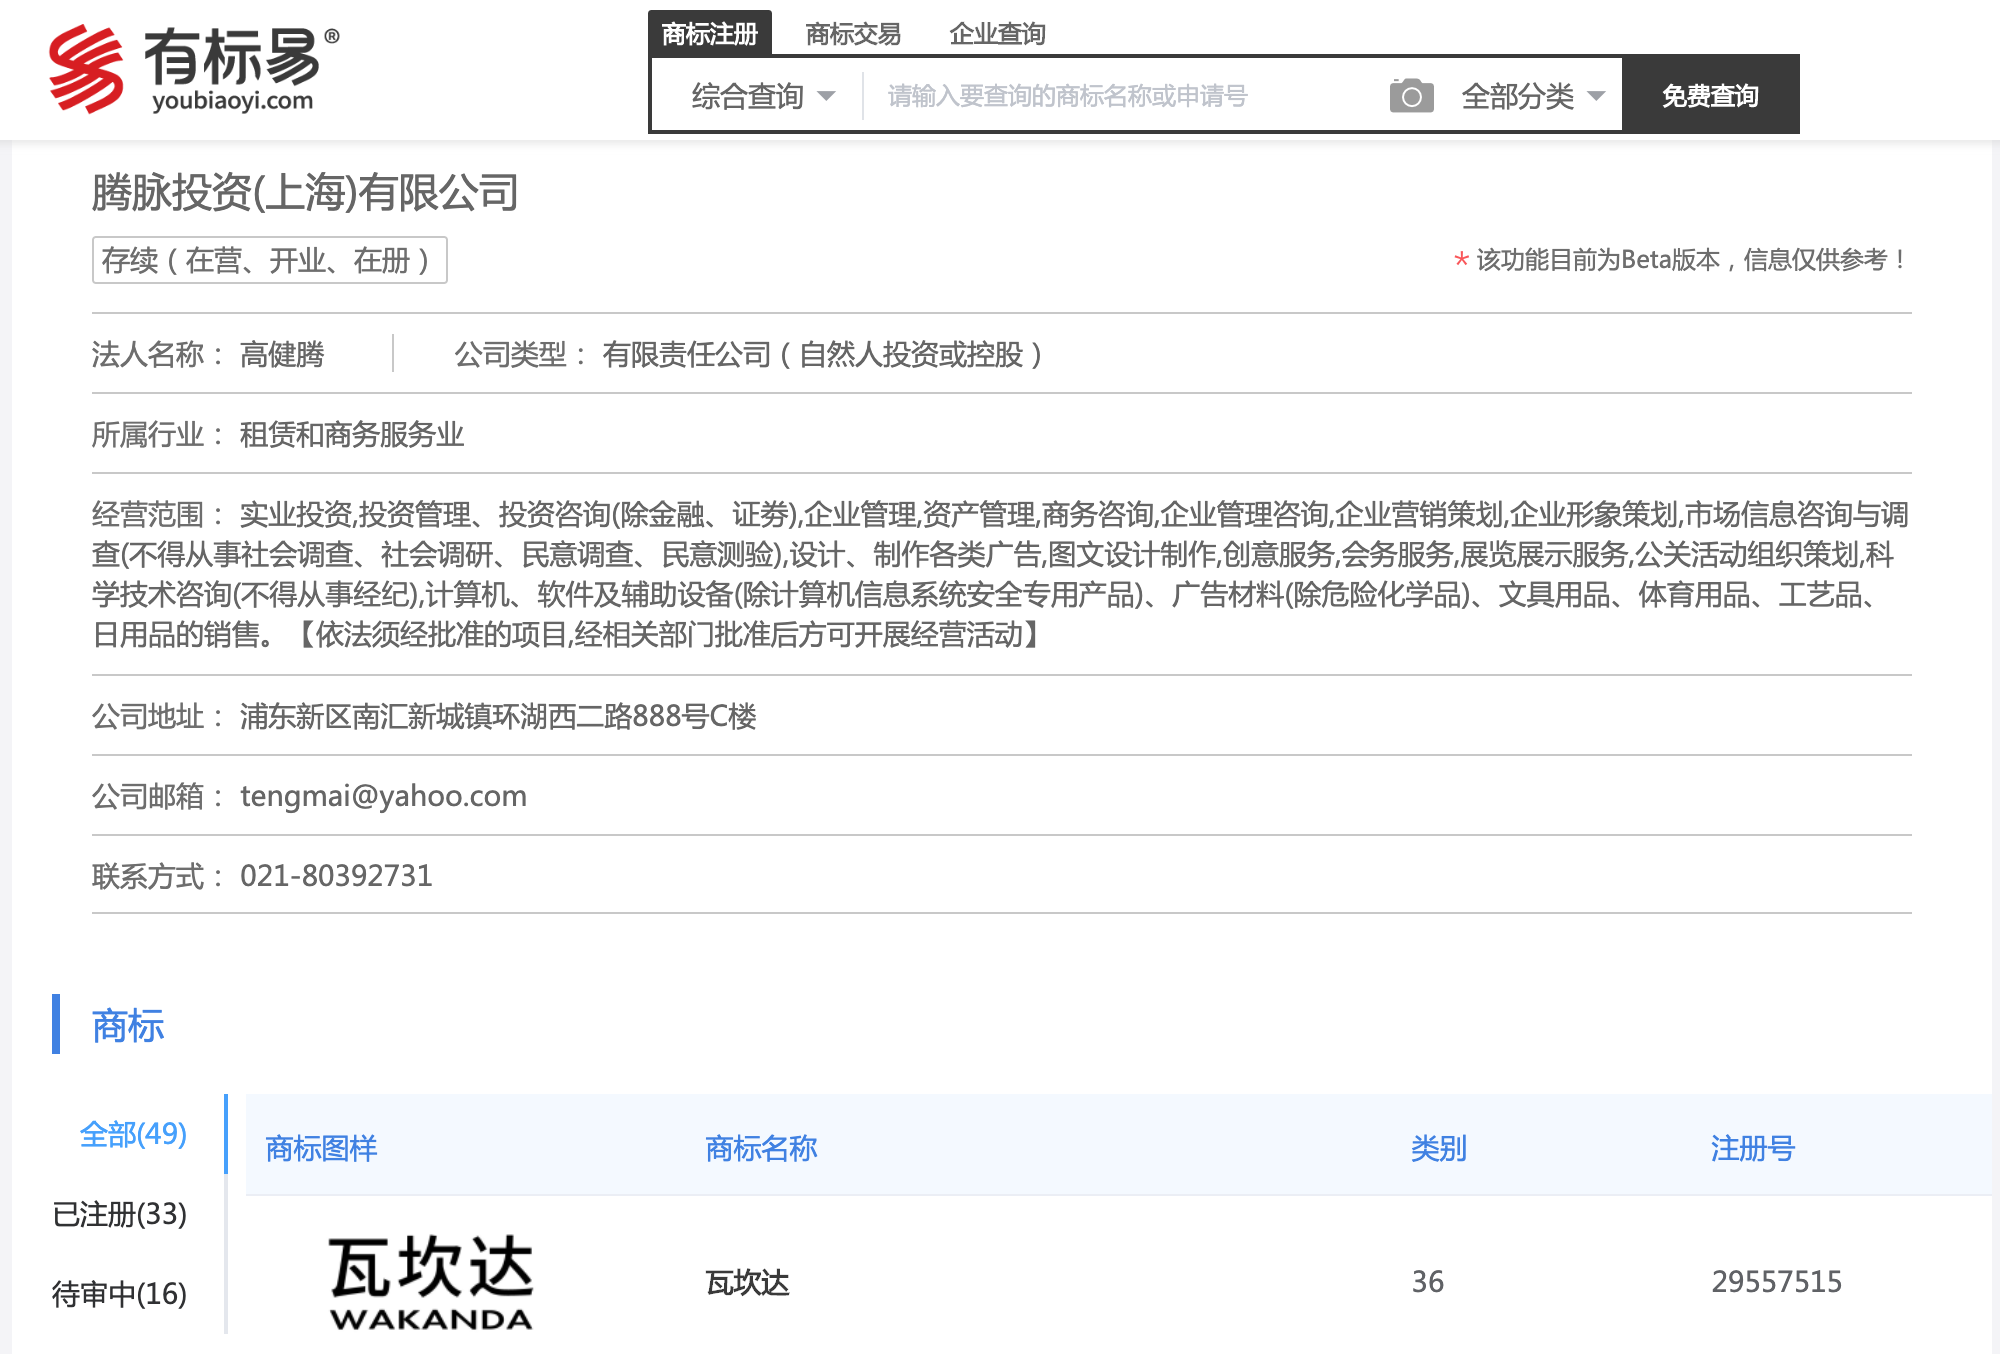Click the 类别 column header
The width and height of the screenshot is (2000, 1354).
click(x=1438, y=1148)
